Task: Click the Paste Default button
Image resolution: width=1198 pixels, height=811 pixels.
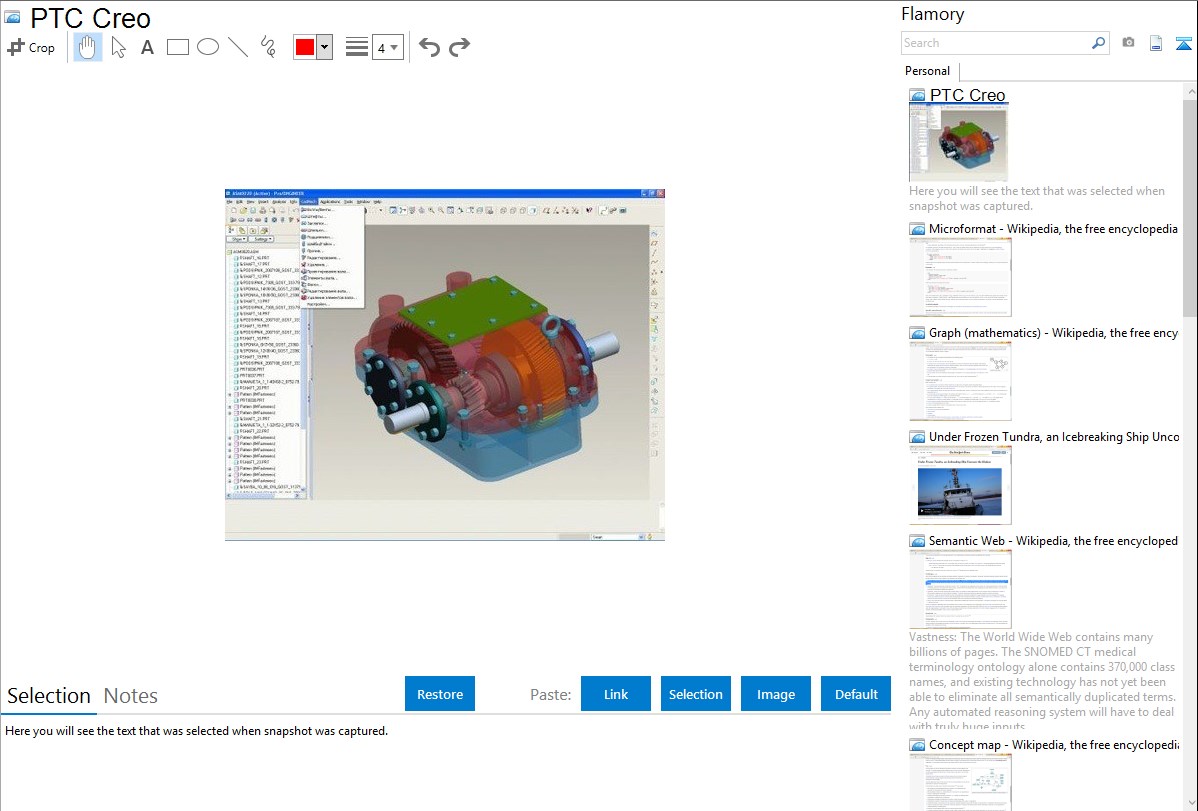Action: tap(856, 694)
